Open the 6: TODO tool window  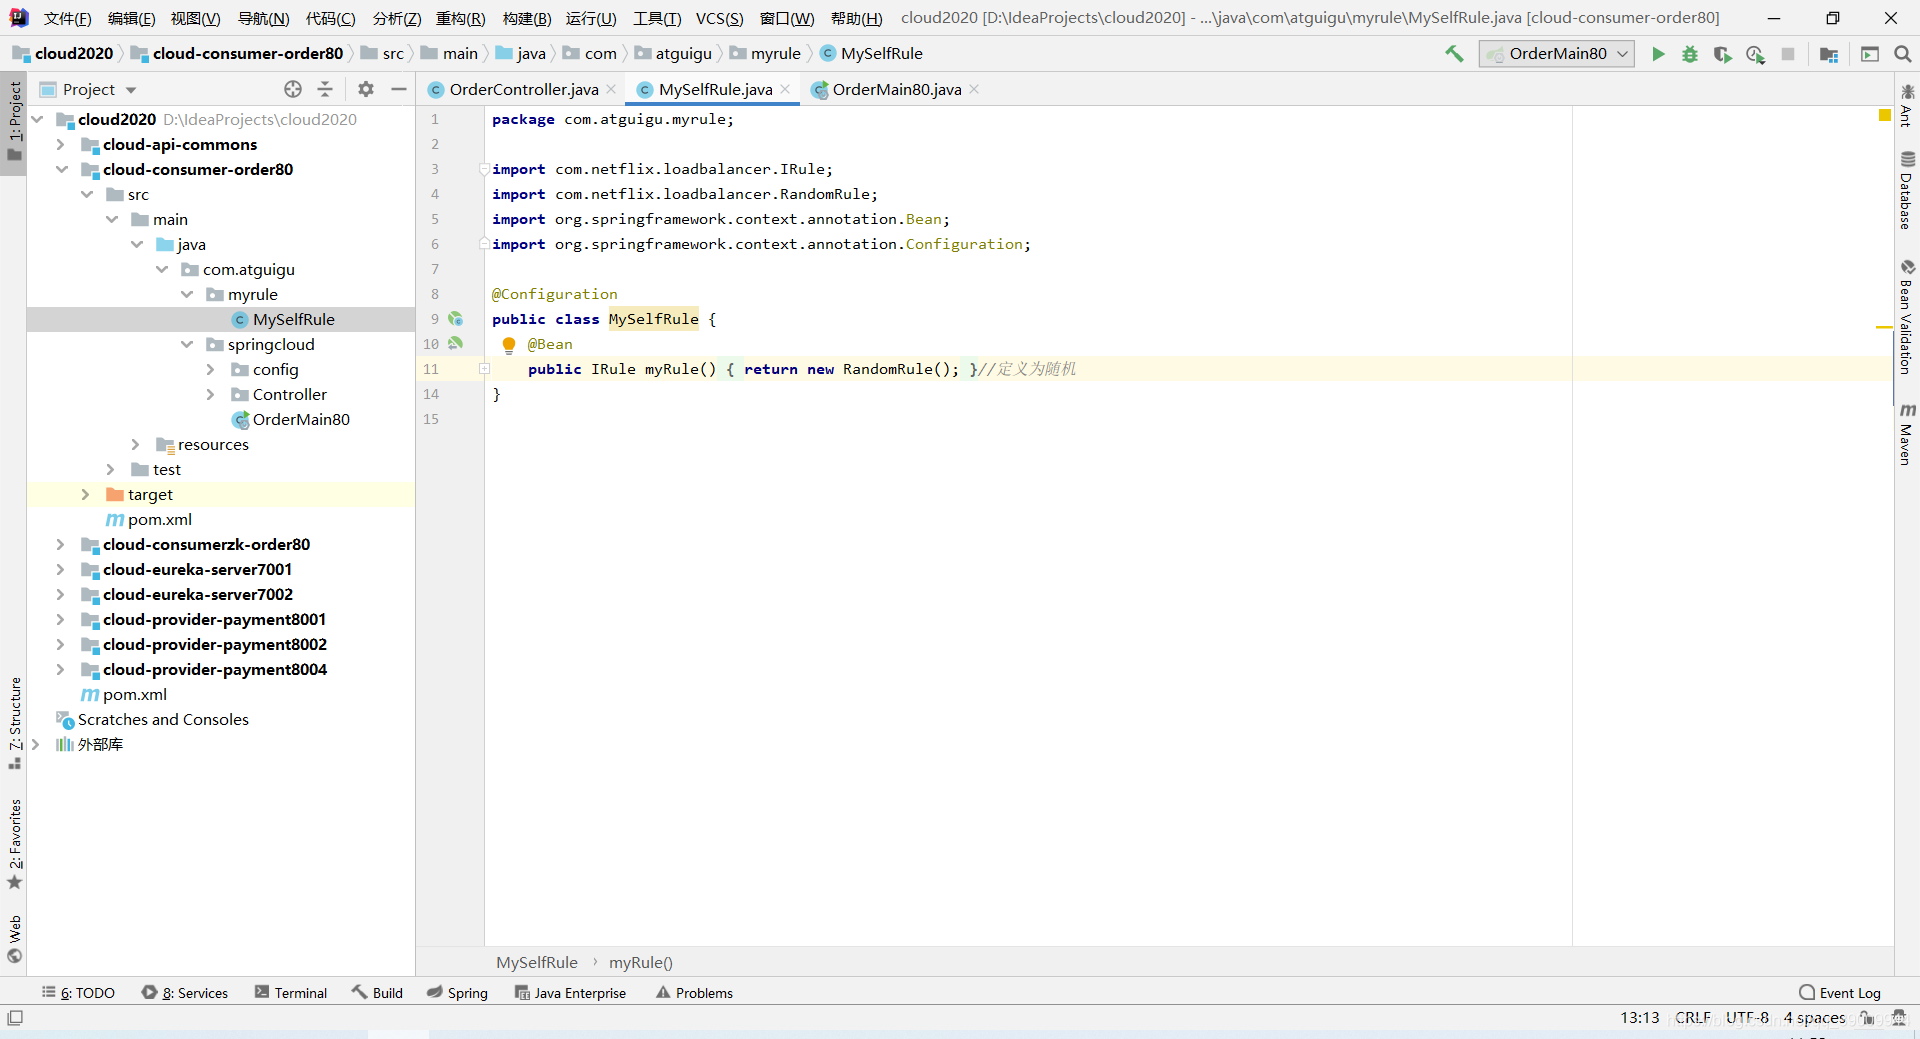click(79, 992)
